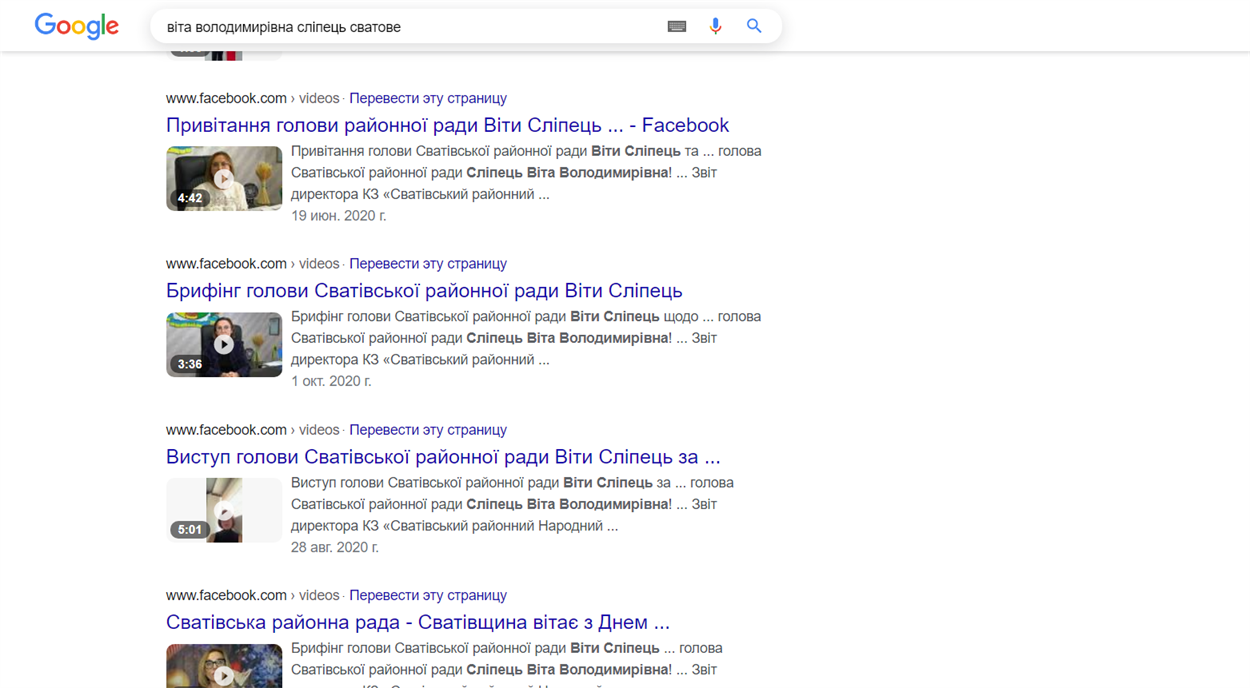
Task: Translate the 'Виступ голови' result page
Action: tap(428, 430)
